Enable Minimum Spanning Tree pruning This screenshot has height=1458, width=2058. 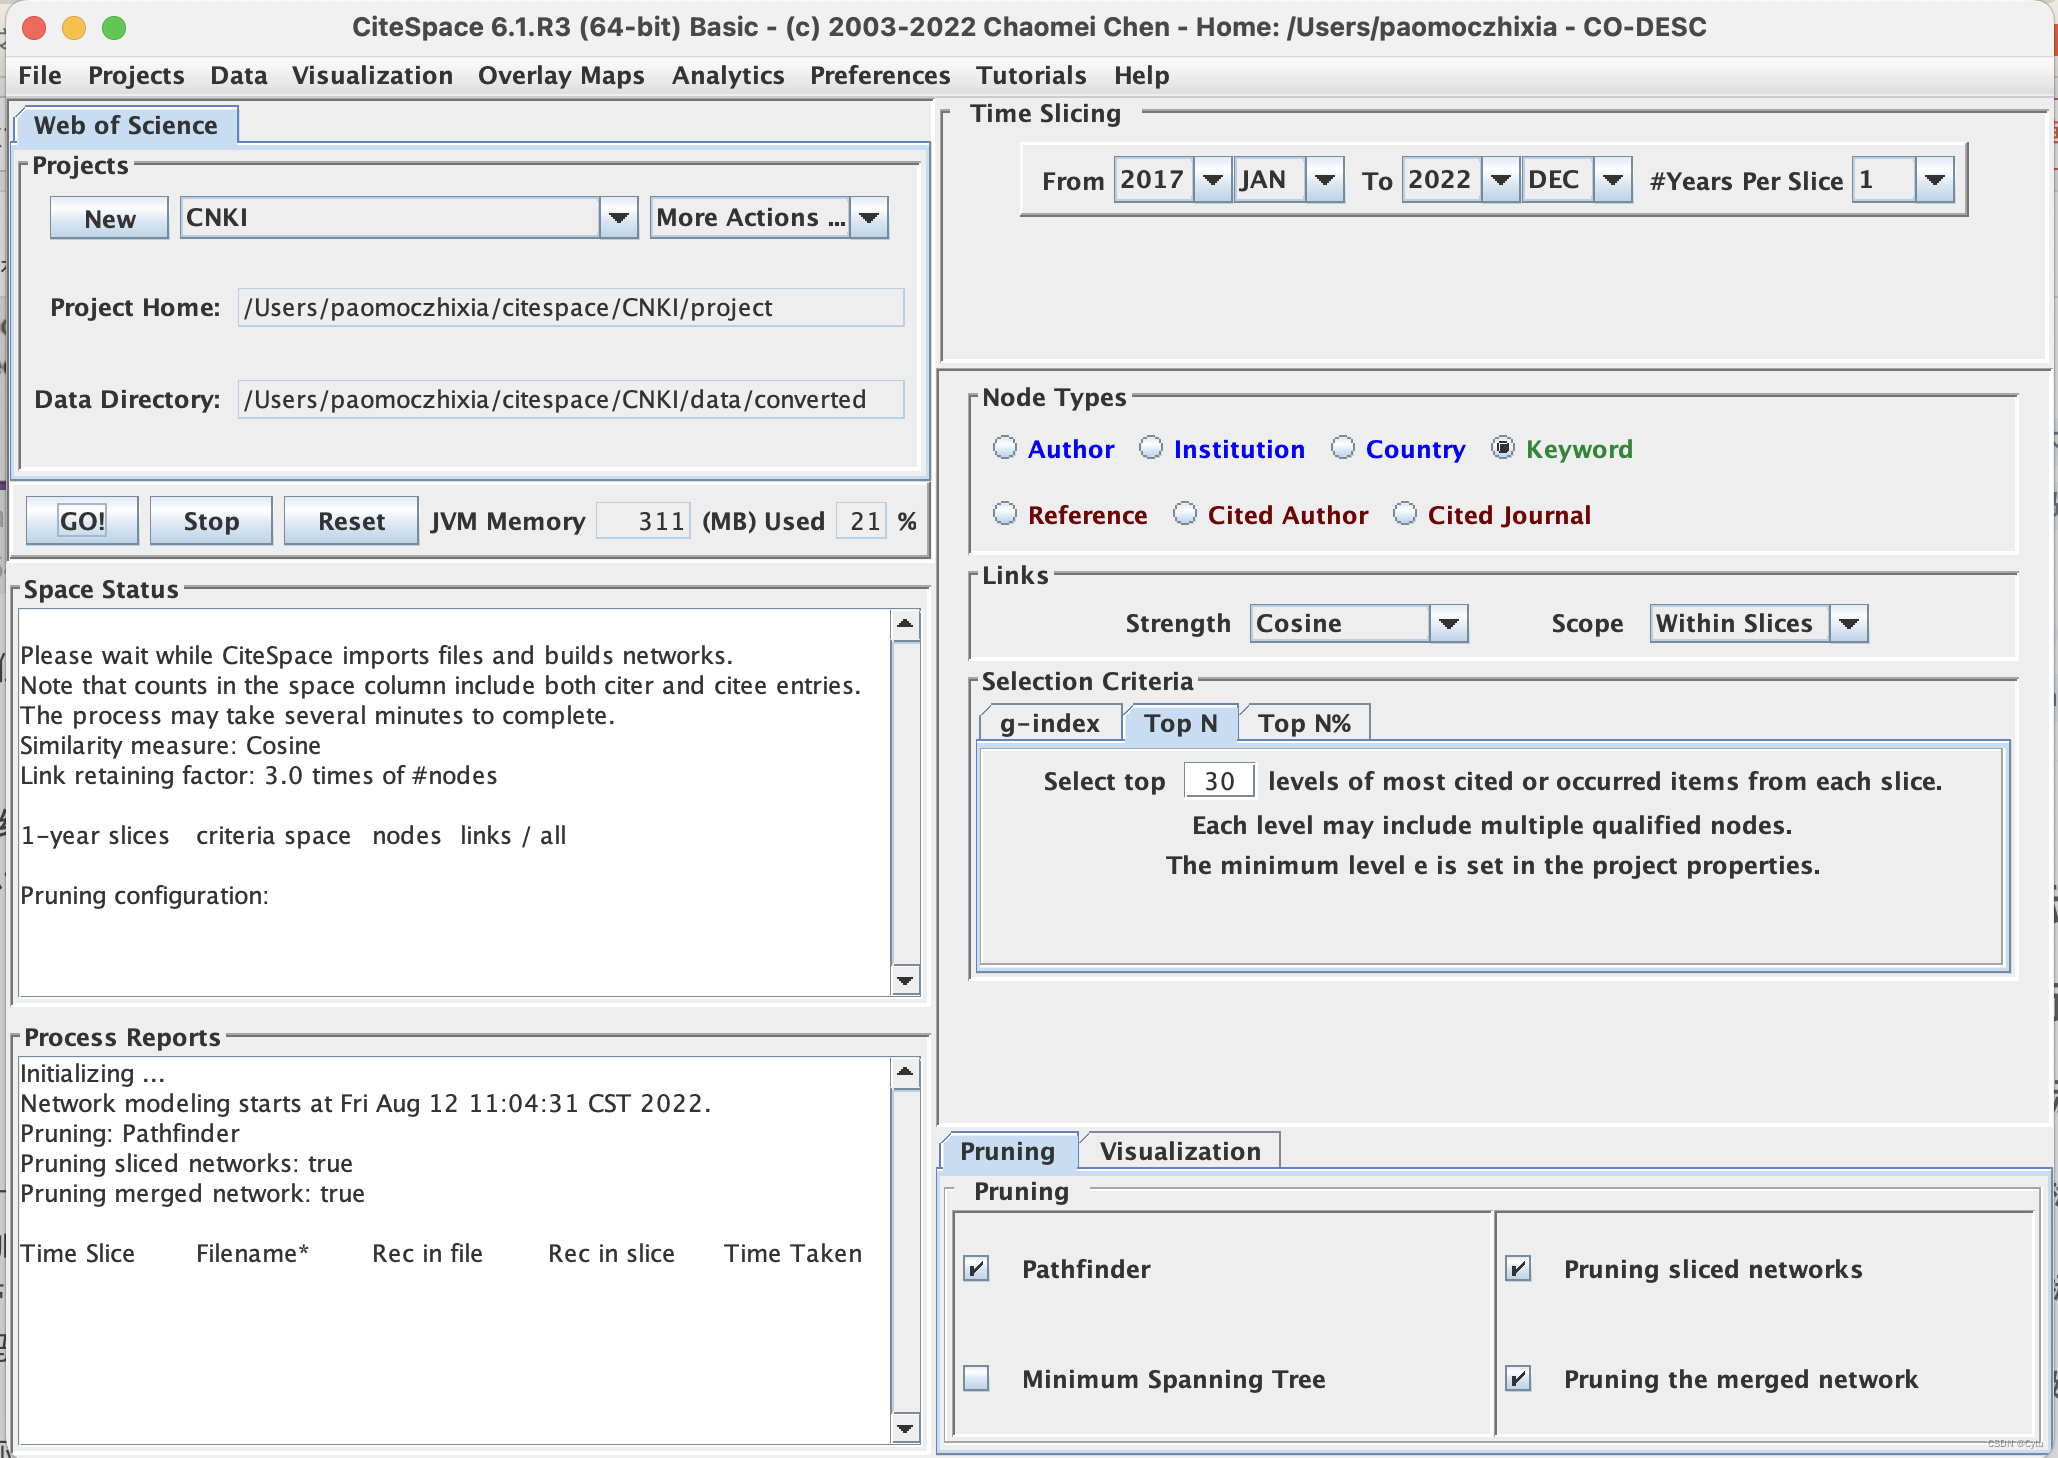977,1379
